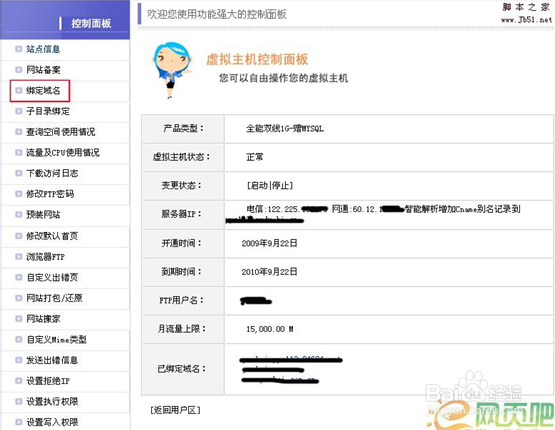Click 下载访问日志 link
Viewport: 555px width, 430px height.
[x=52, y=173]
